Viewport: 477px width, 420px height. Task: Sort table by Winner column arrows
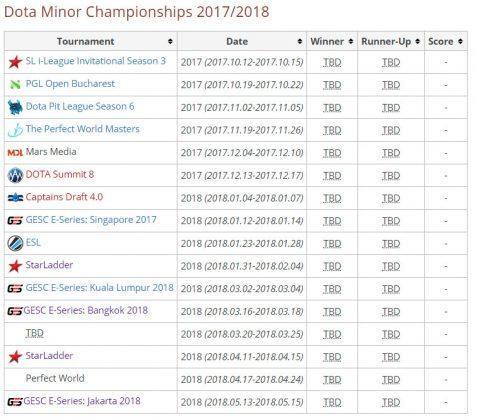351,41
